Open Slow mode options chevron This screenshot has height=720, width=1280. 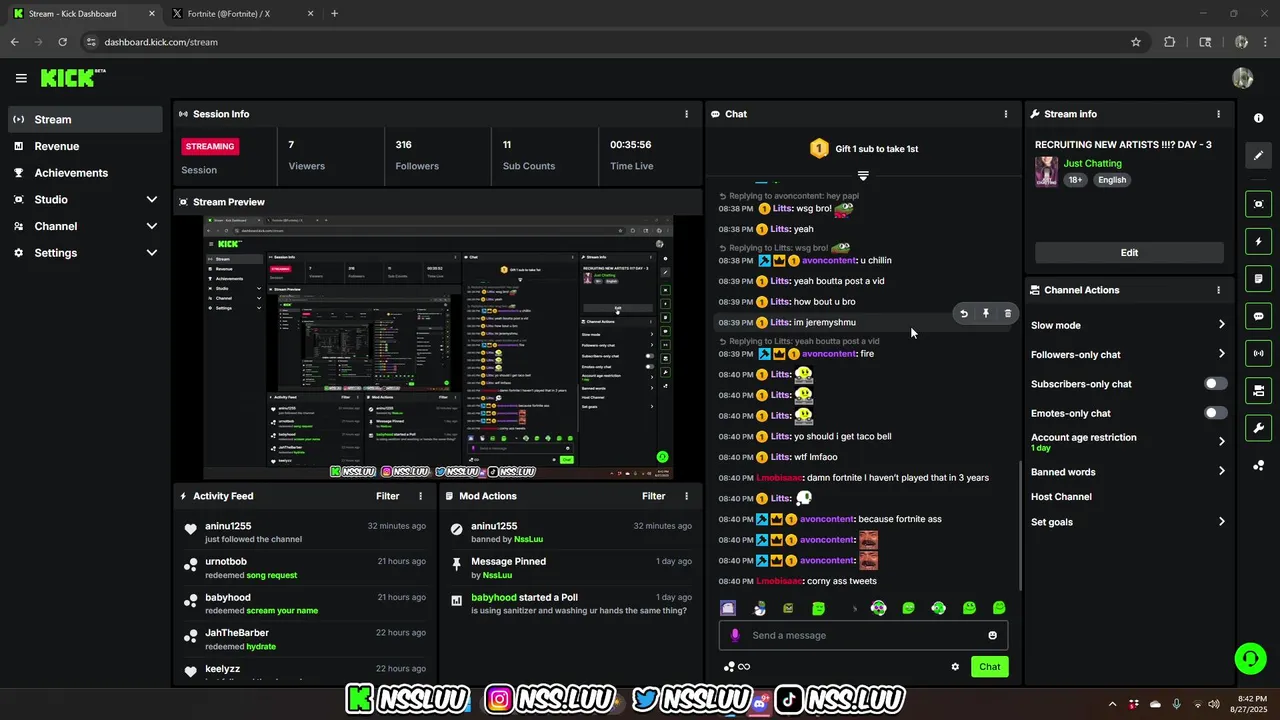[x=1221, y=325]
